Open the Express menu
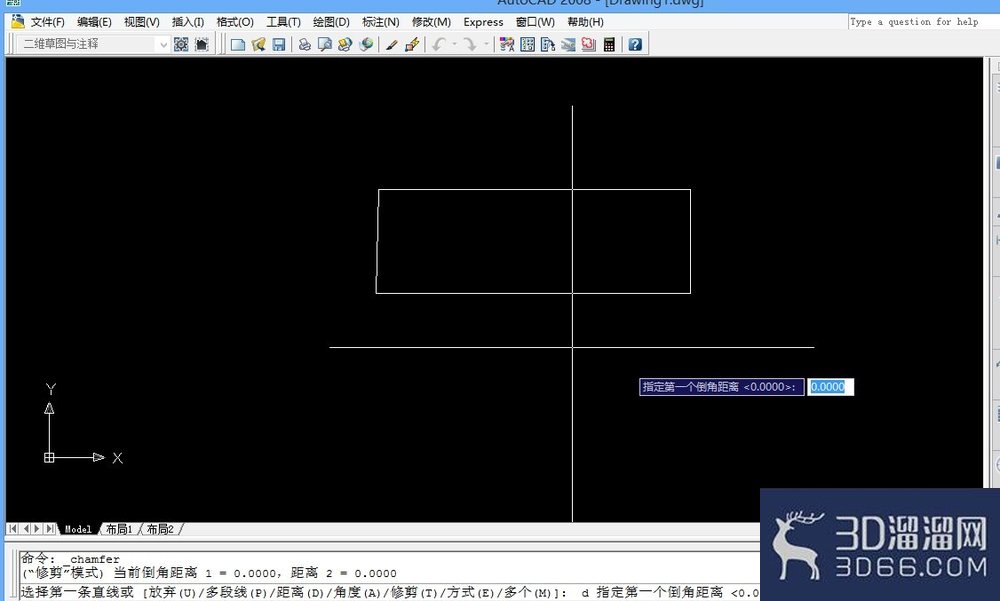This screenshot has width=1000, height=601. click(483, 22)
